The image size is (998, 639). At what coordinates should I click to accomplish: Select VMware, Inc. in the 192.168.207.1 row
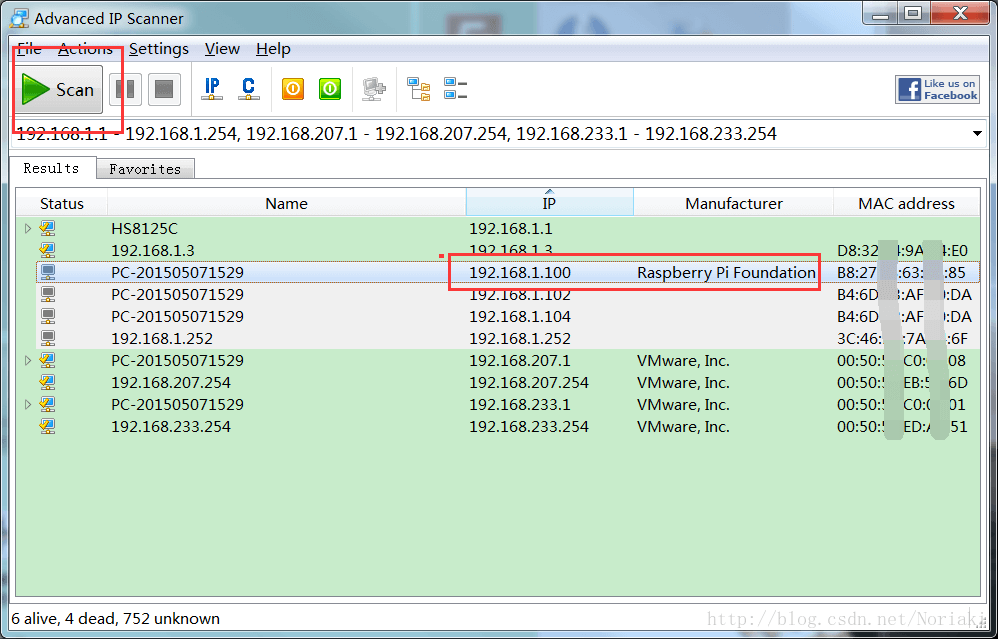[683, 360]
